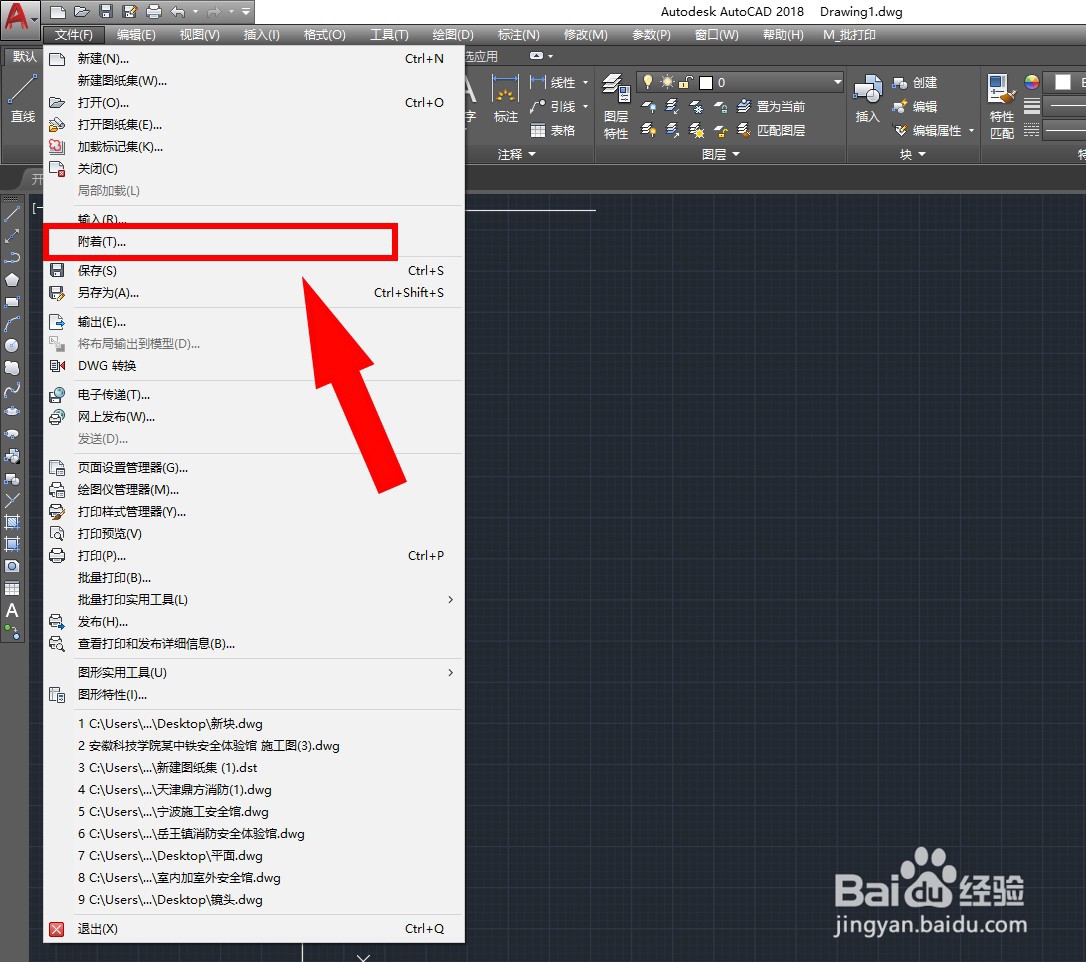The image size is (1086, 962).
Task: Select the multiline text A tool in left toolbar
Action: tap(12, 610)
